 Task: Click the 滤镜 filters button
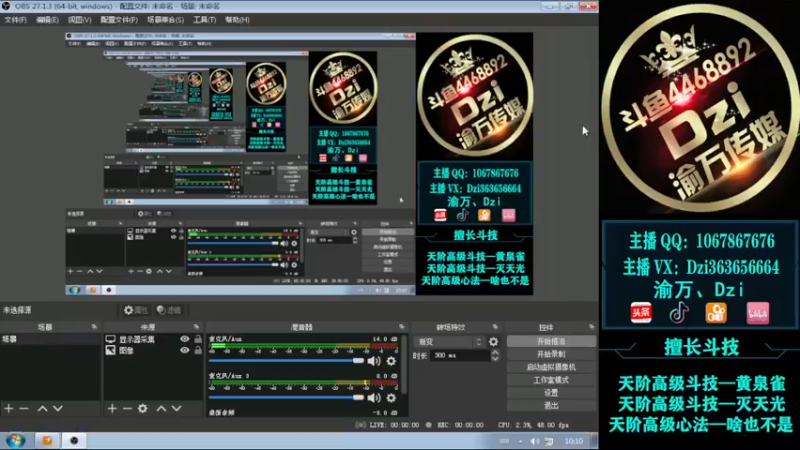tap(169, 310)
